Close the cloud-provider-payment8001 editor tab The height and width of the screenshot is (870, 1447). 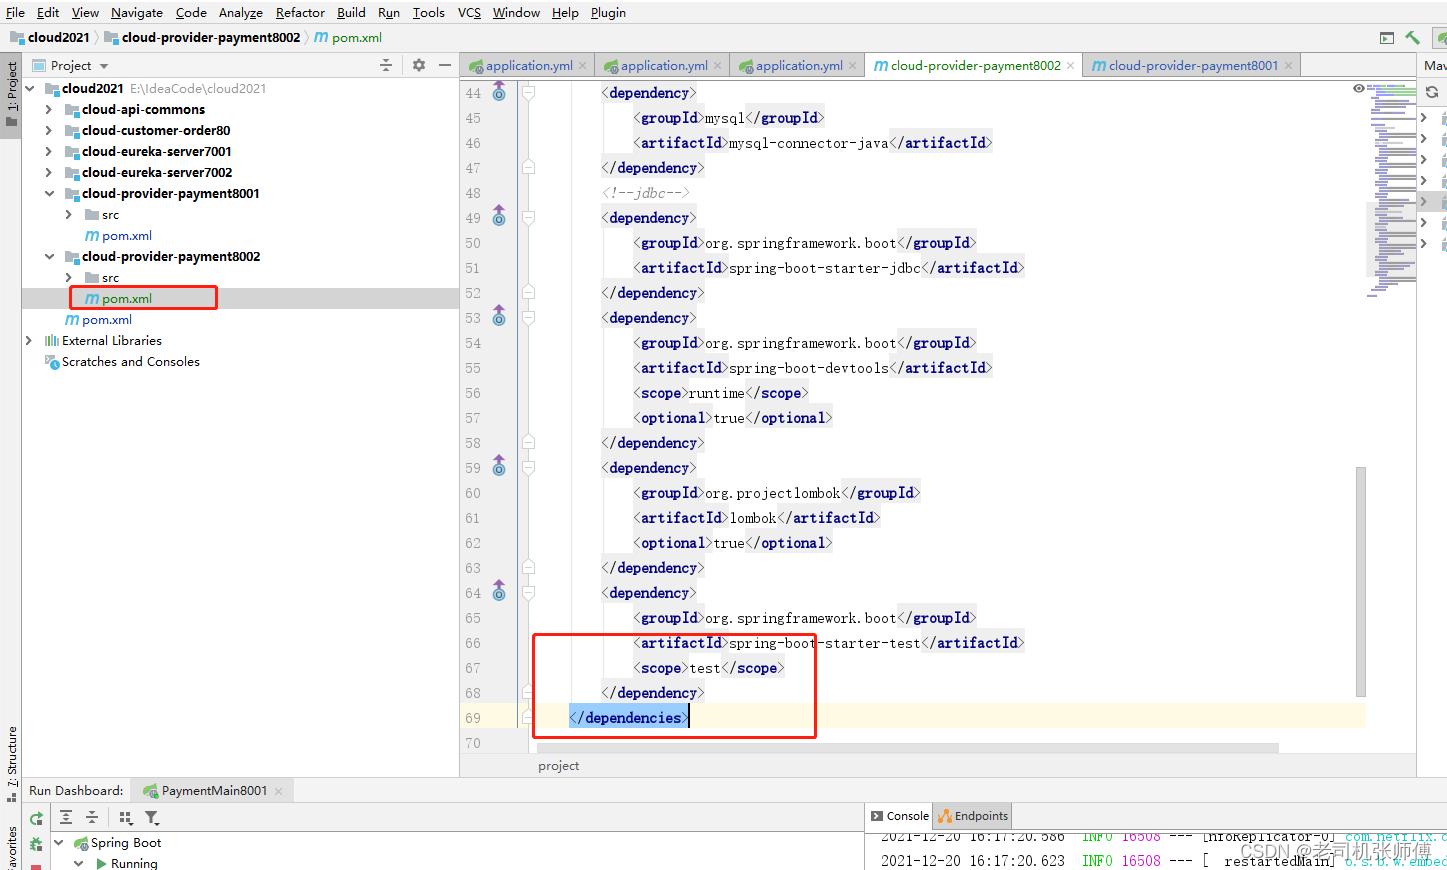[1288, 66]
